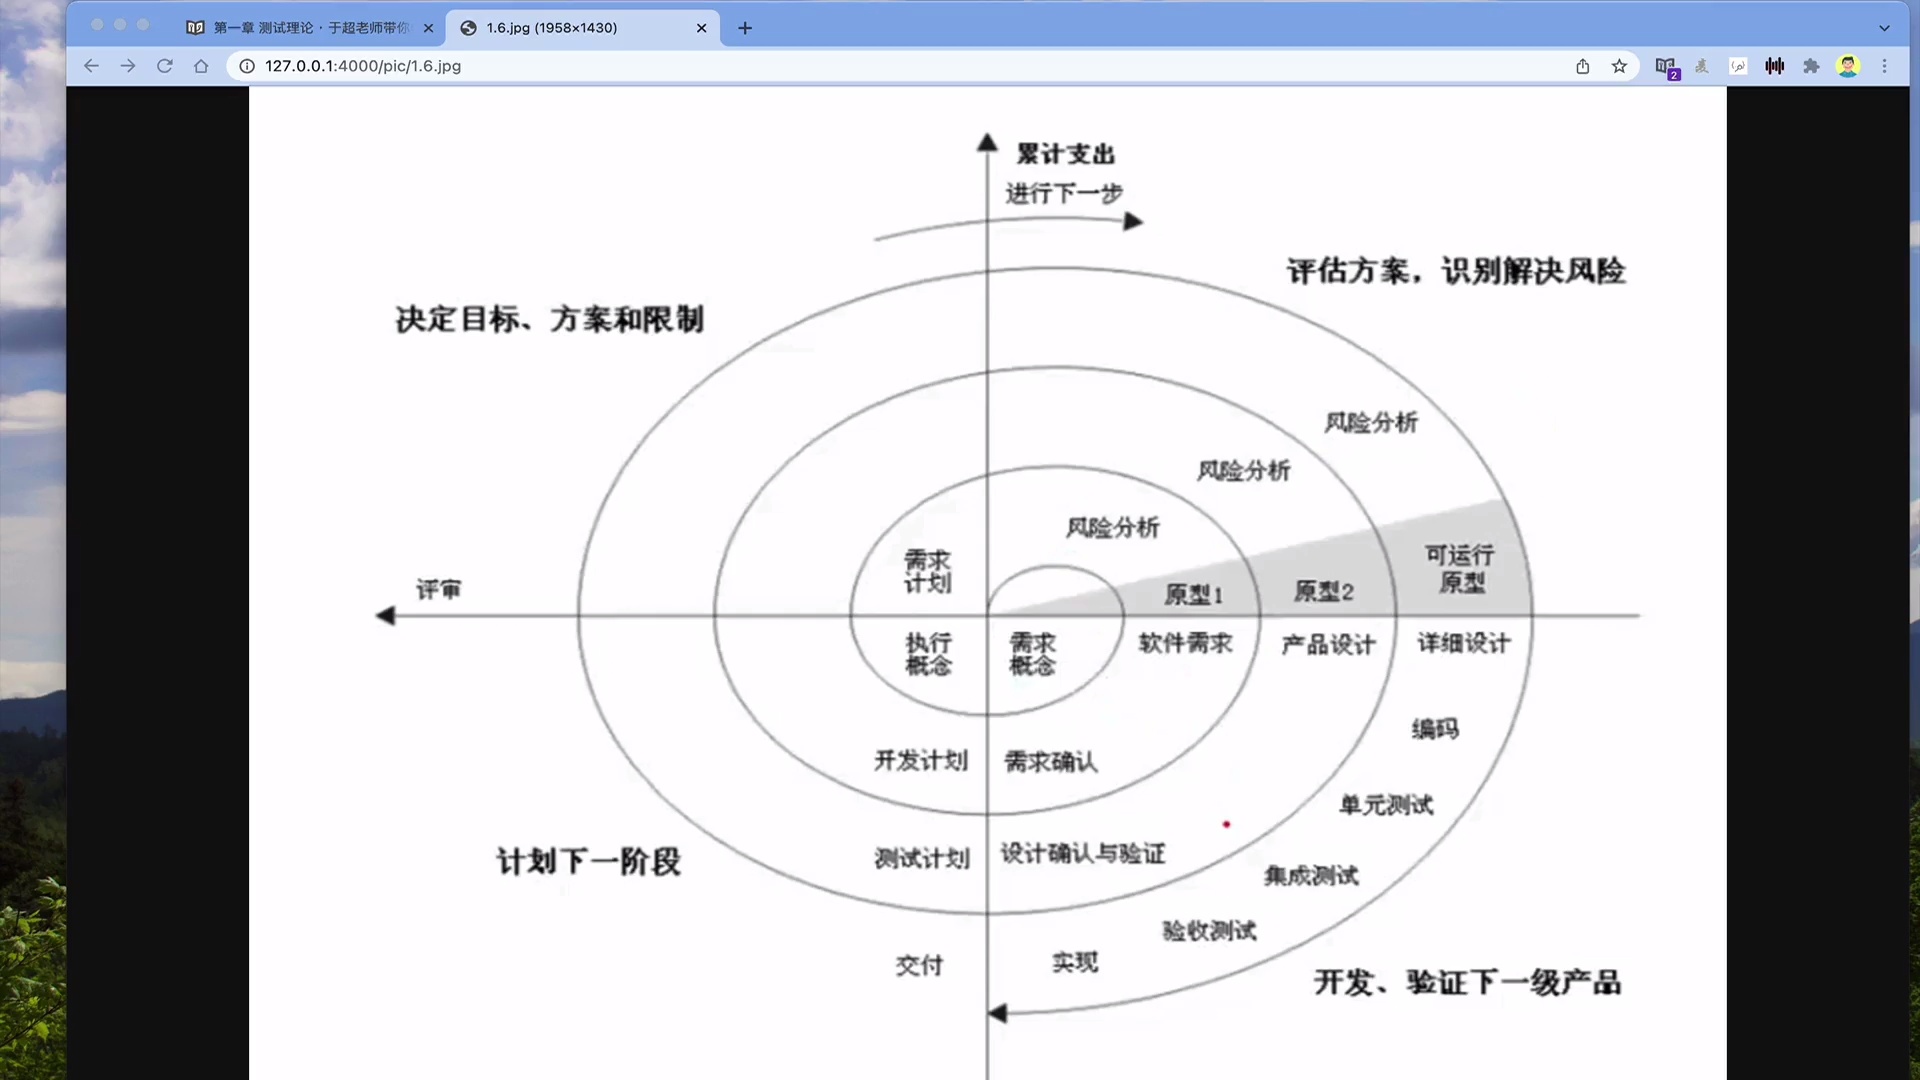Click the extension icon with badge 2
The height and width of the screenshot is (1080, 1920).
tap(1667, 66)
